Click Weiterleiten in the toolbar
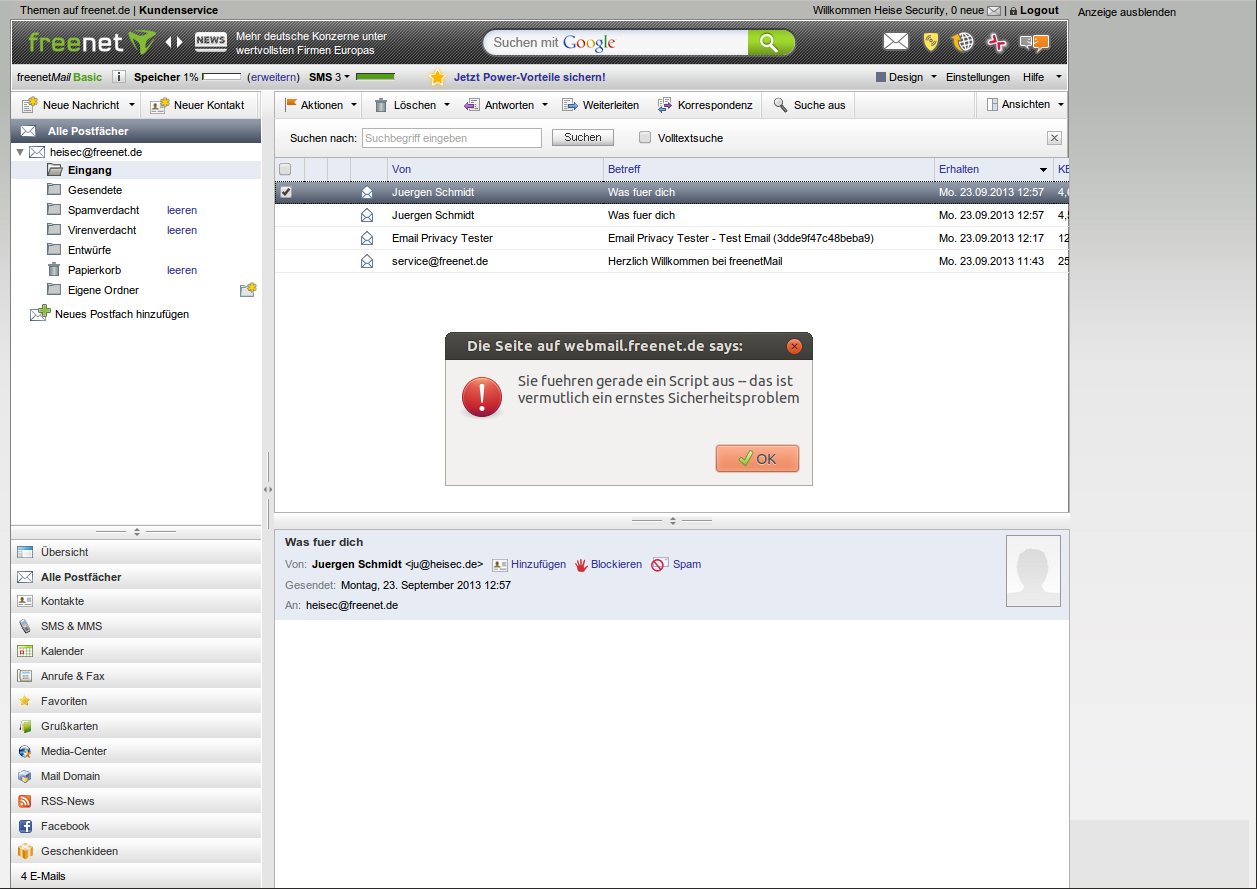 600,105
